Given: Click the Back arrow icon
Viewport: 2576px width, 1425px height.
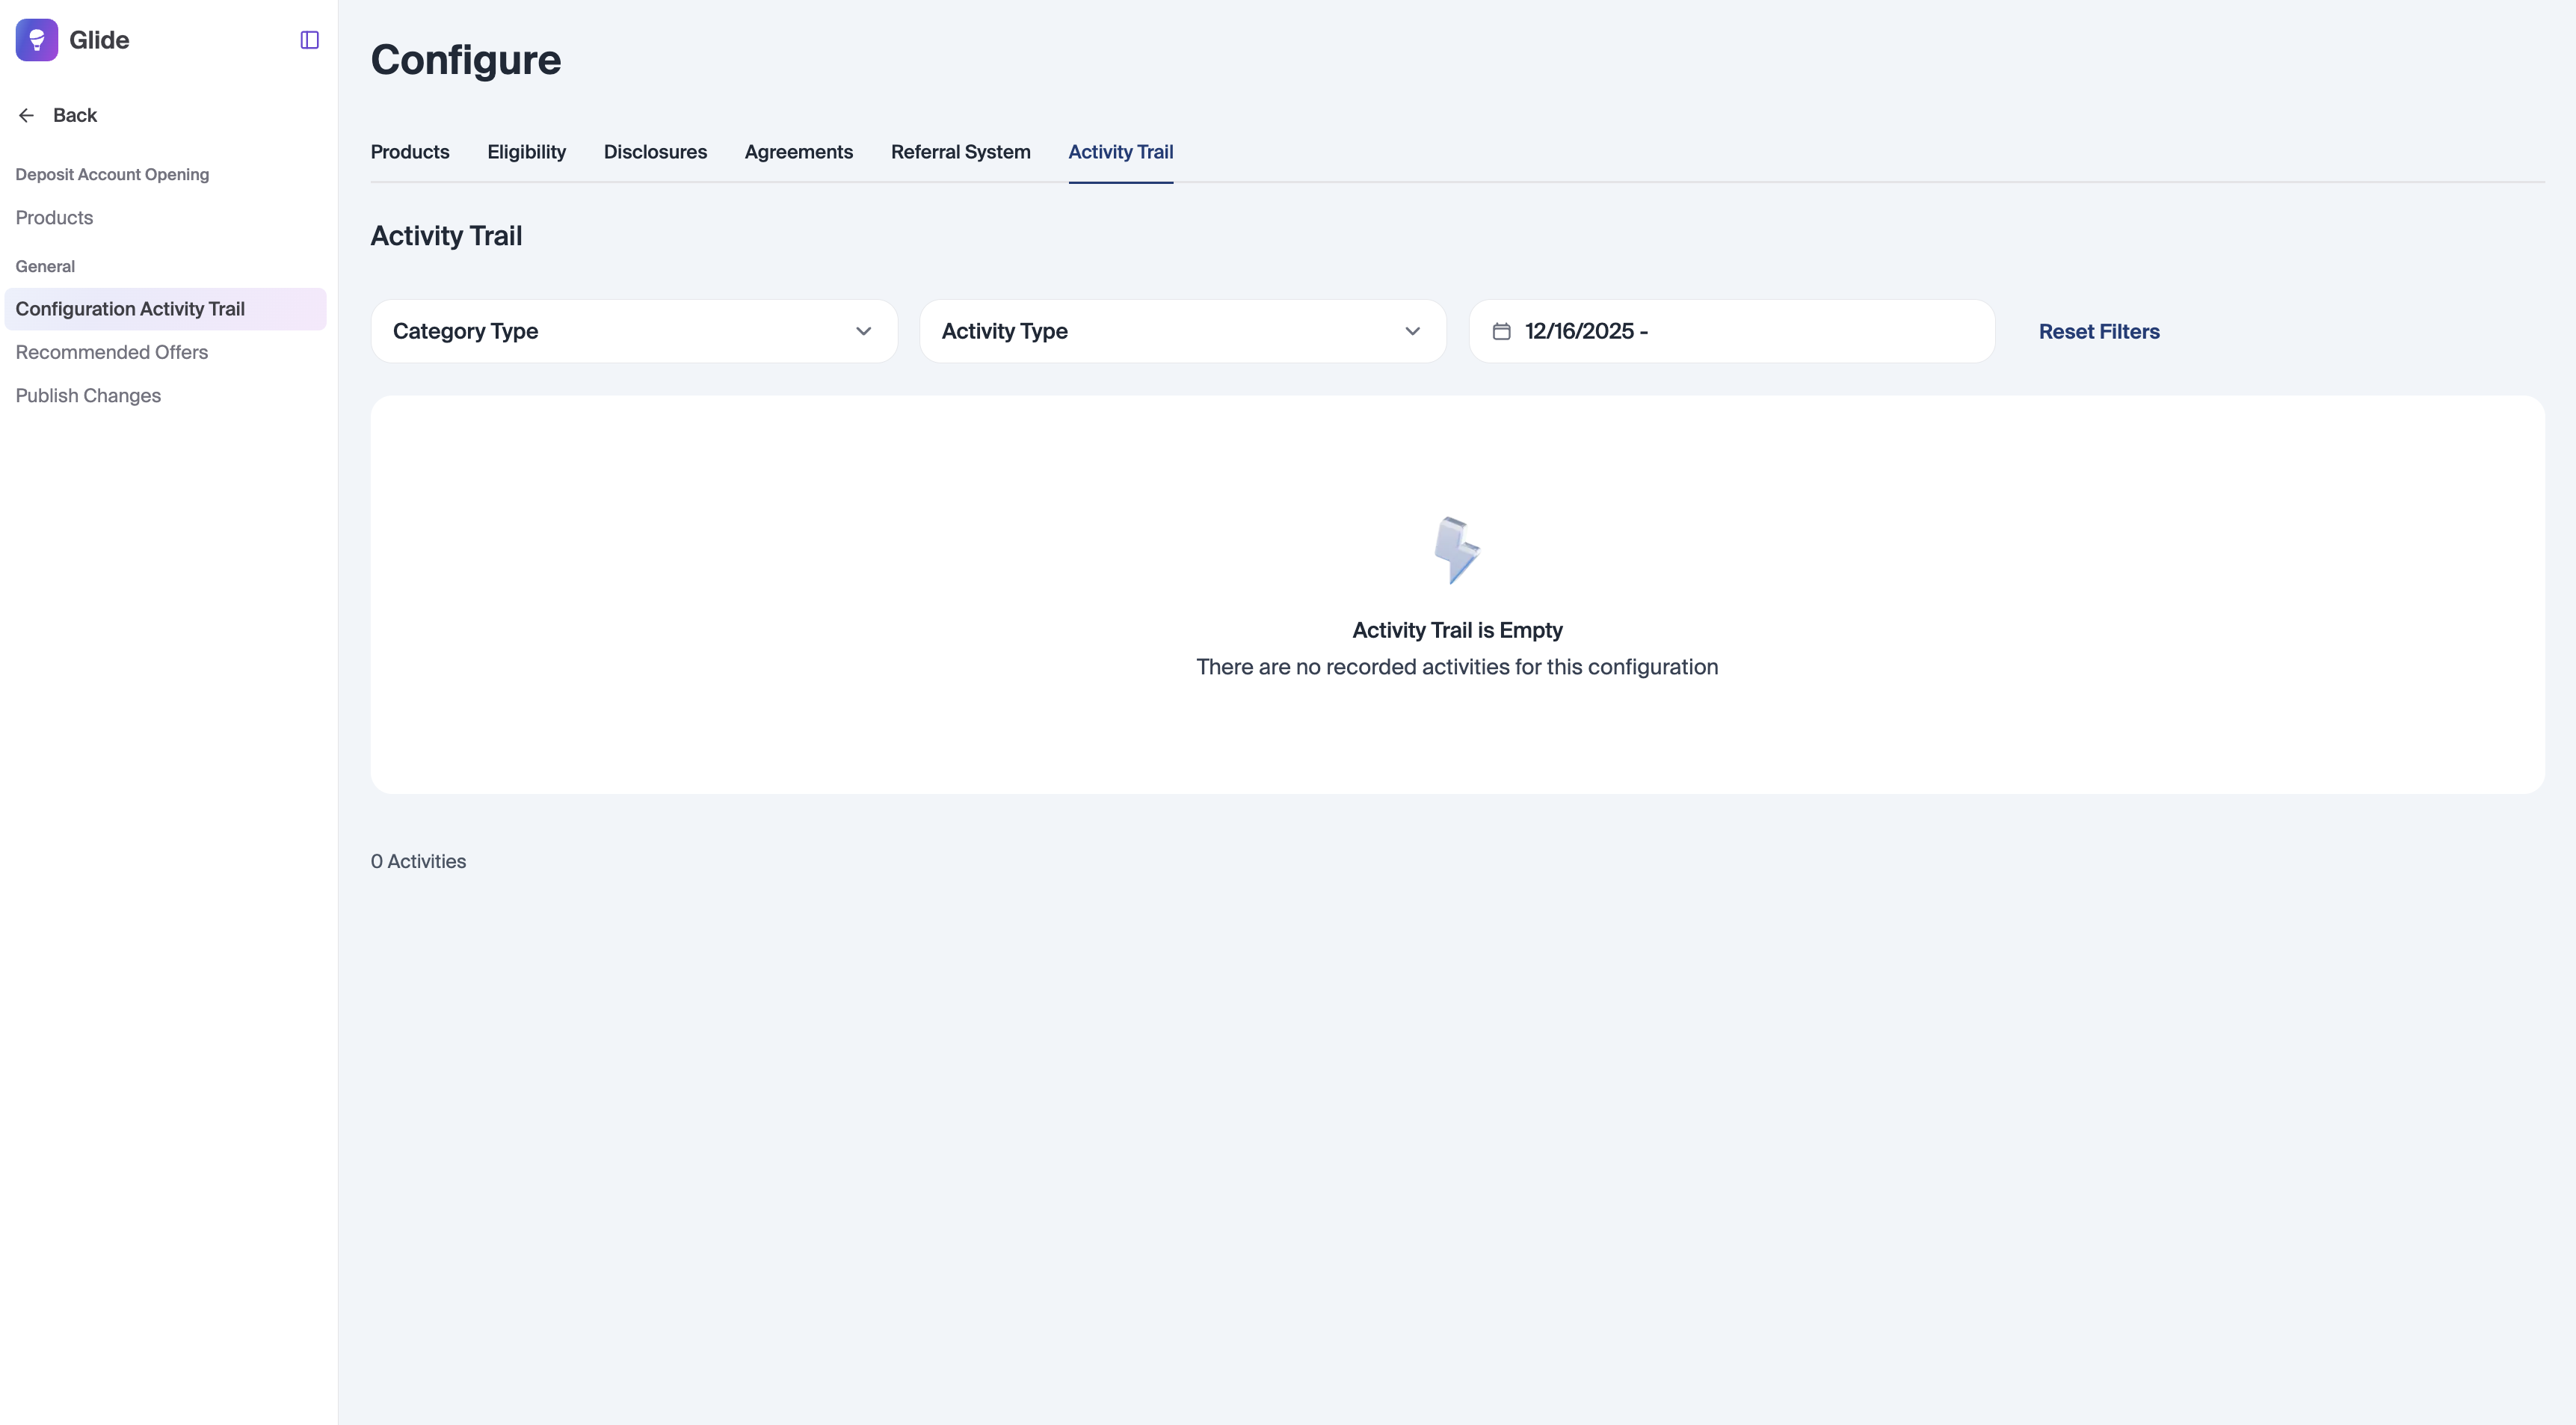Looking at the screenshot, I should [x=27, y=115].
